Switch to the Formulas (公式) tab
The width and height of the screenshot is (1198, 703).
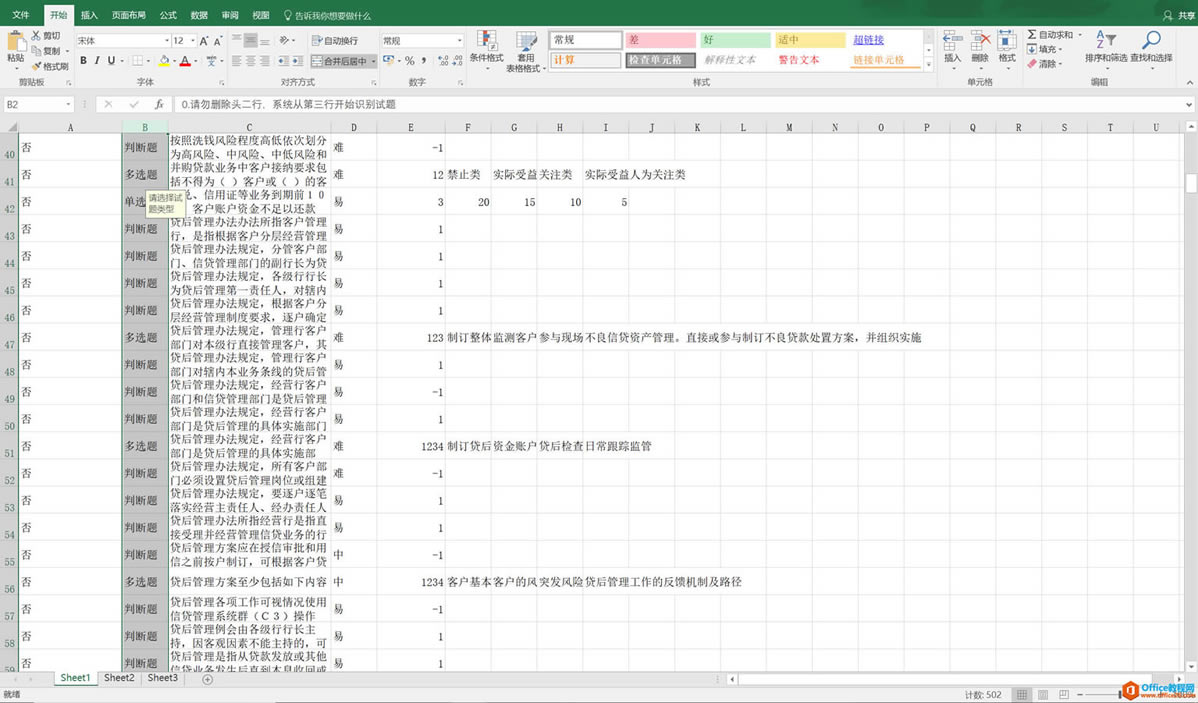click(168, 15)
